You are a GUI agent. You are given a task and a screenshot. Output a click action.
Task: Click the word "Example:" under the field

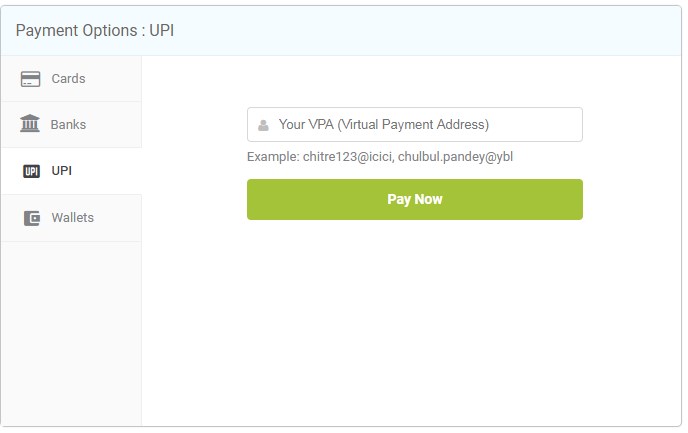coord(273,157)
